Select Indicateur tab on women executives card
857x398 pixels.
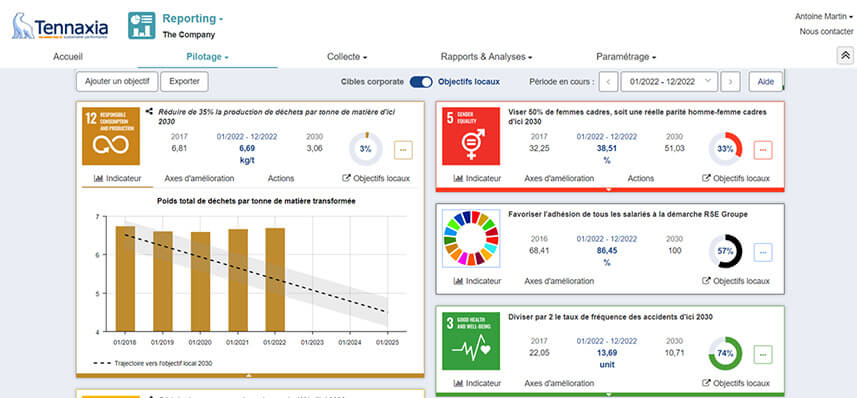(477, 178)
